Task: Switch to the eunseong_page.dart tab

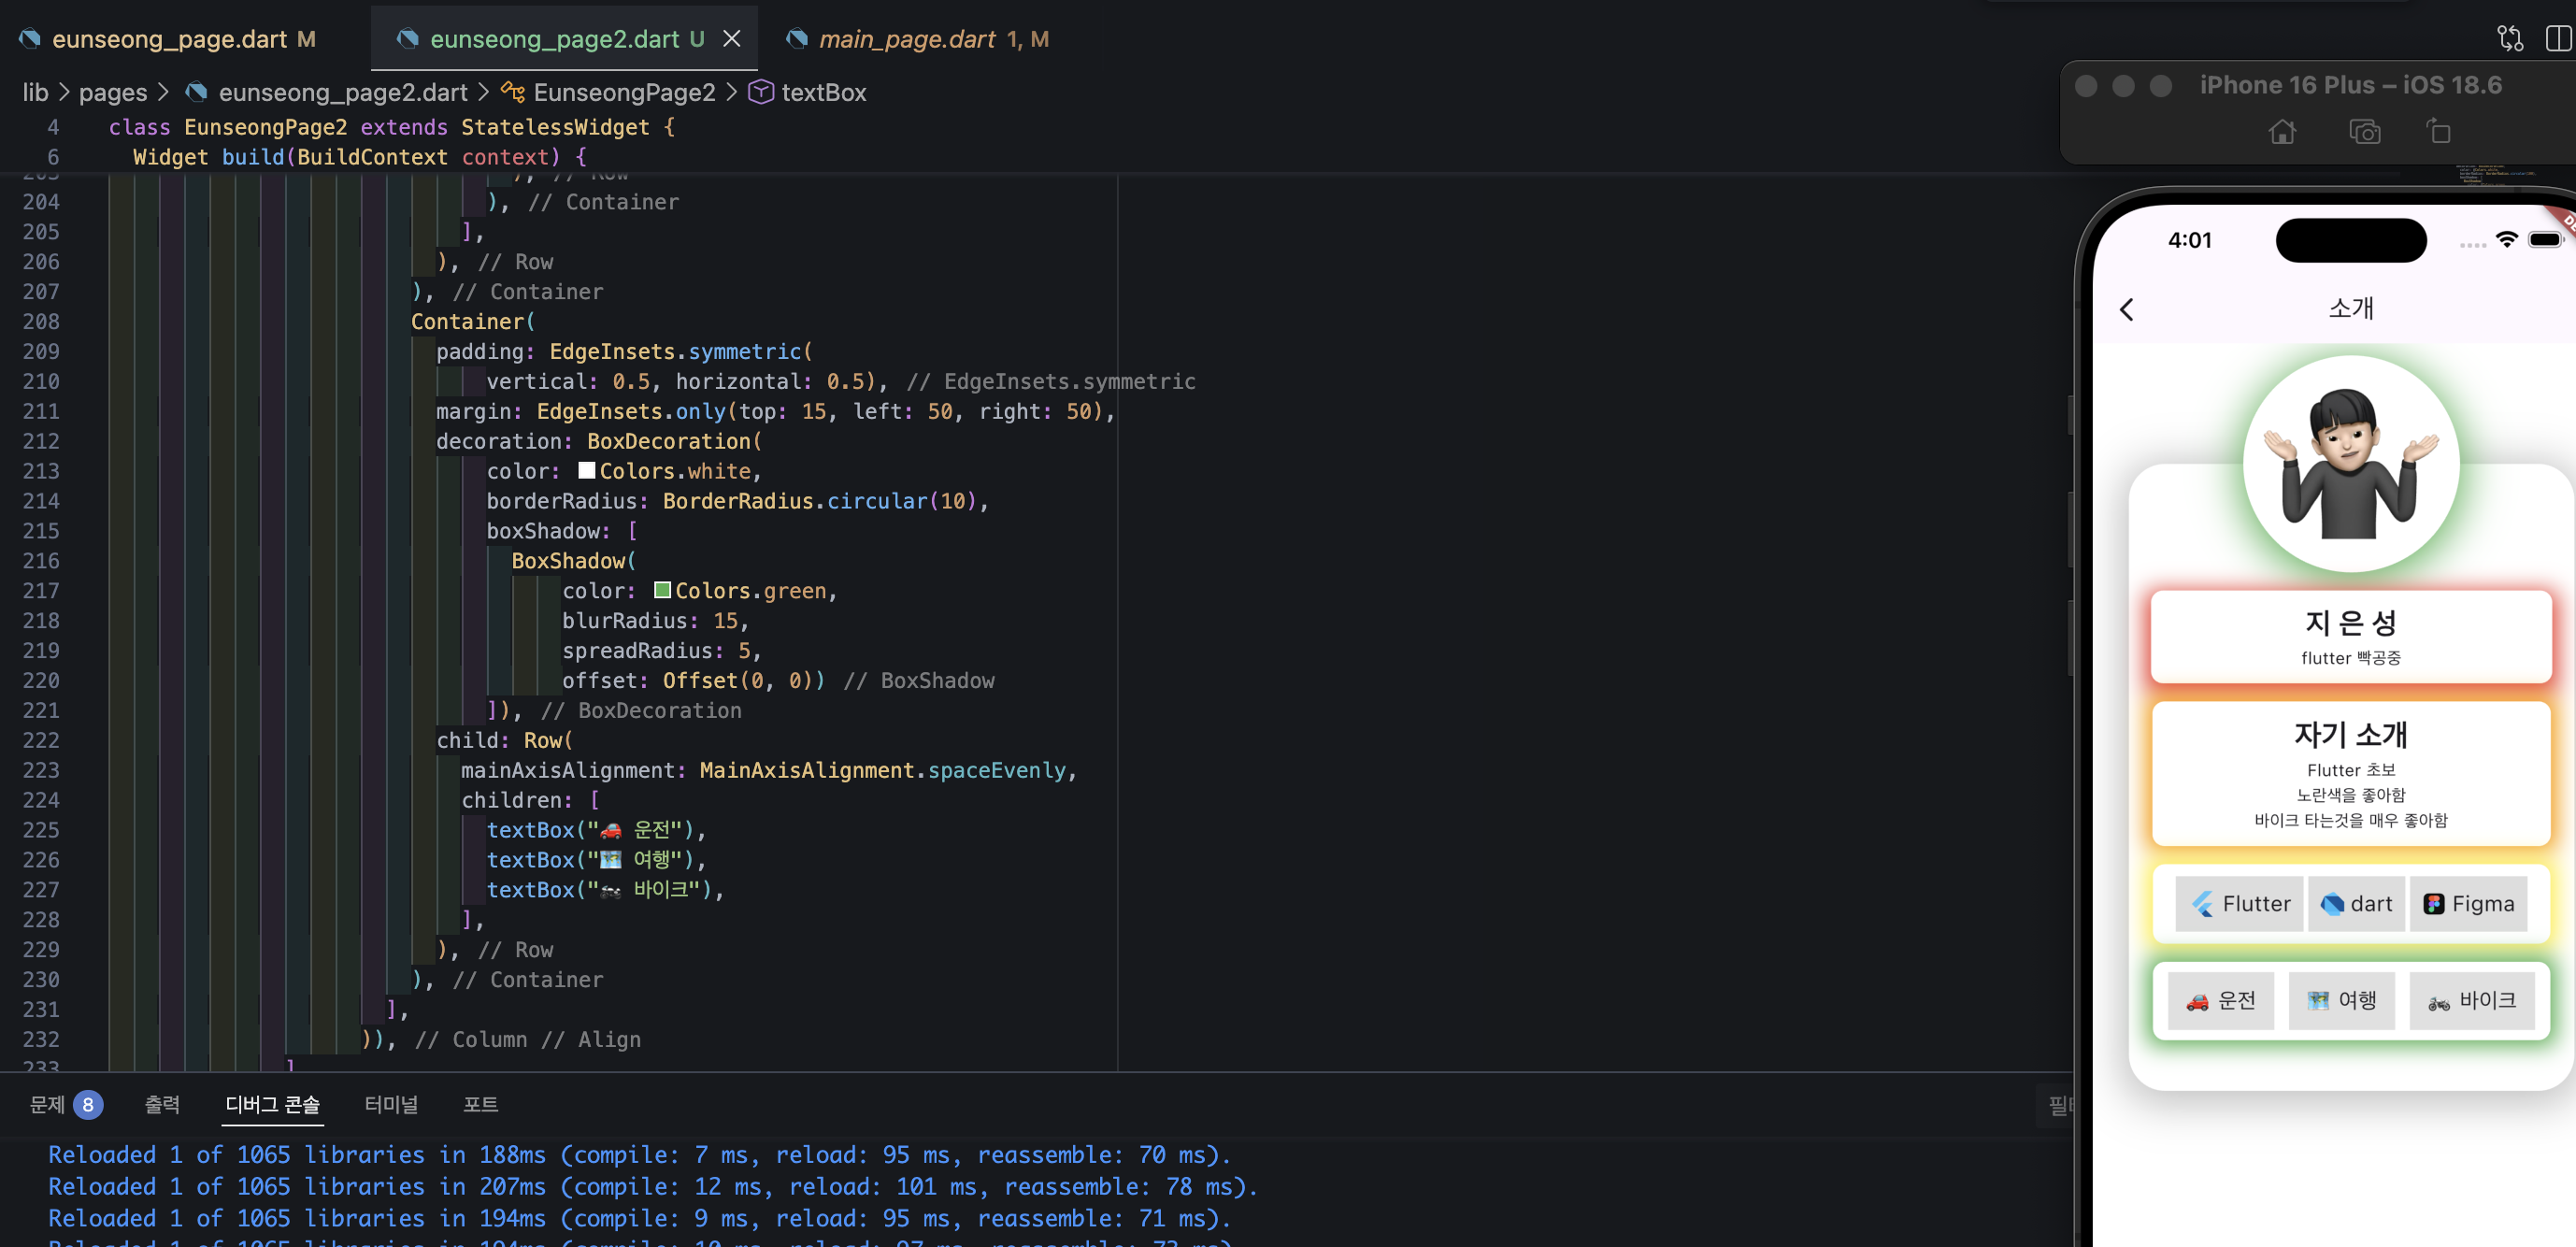Action: [168, 39]
